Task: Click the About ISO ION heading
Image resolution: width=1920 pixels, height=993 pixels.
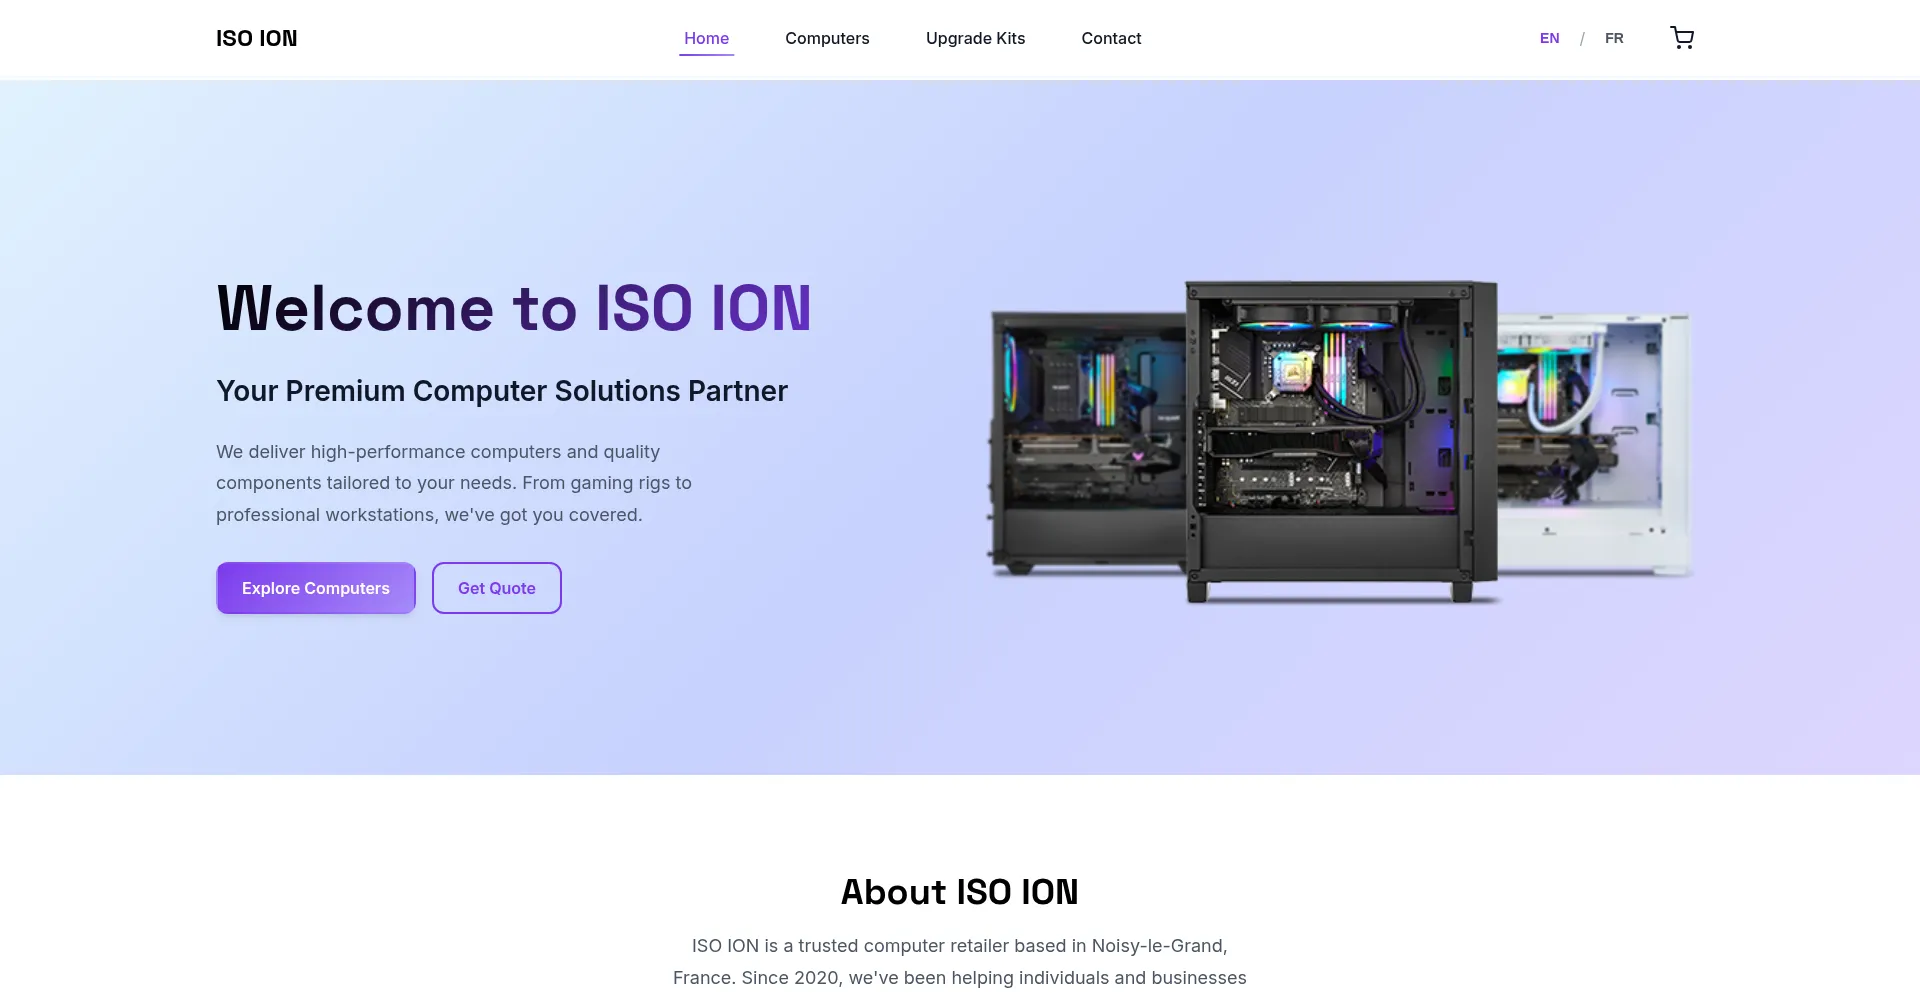Action: 959,892
